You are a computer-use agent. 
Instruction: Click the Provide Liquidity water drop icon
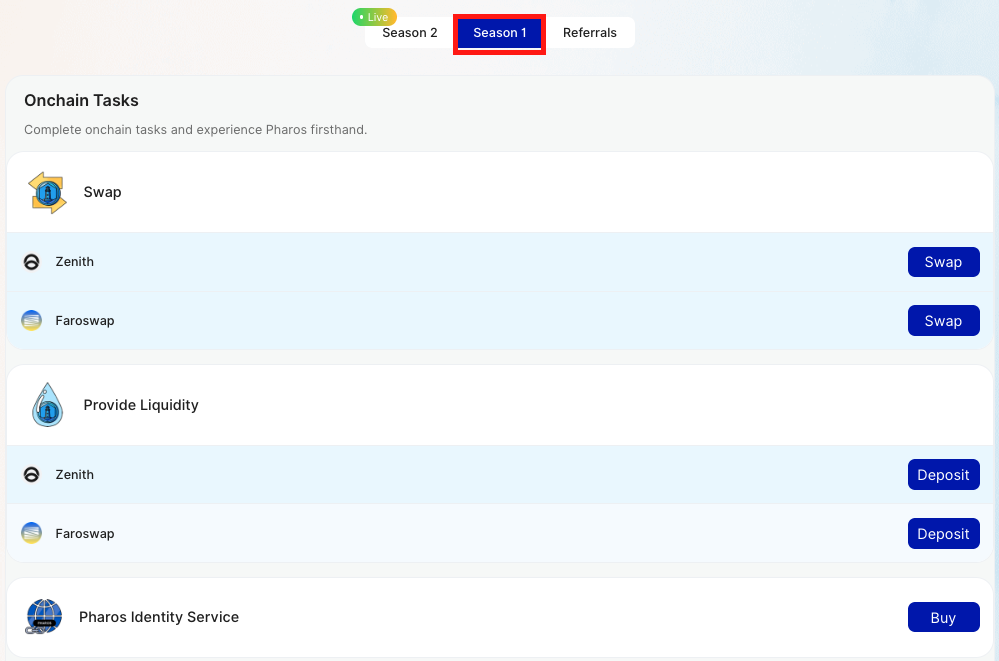click(x=47, y=405)
